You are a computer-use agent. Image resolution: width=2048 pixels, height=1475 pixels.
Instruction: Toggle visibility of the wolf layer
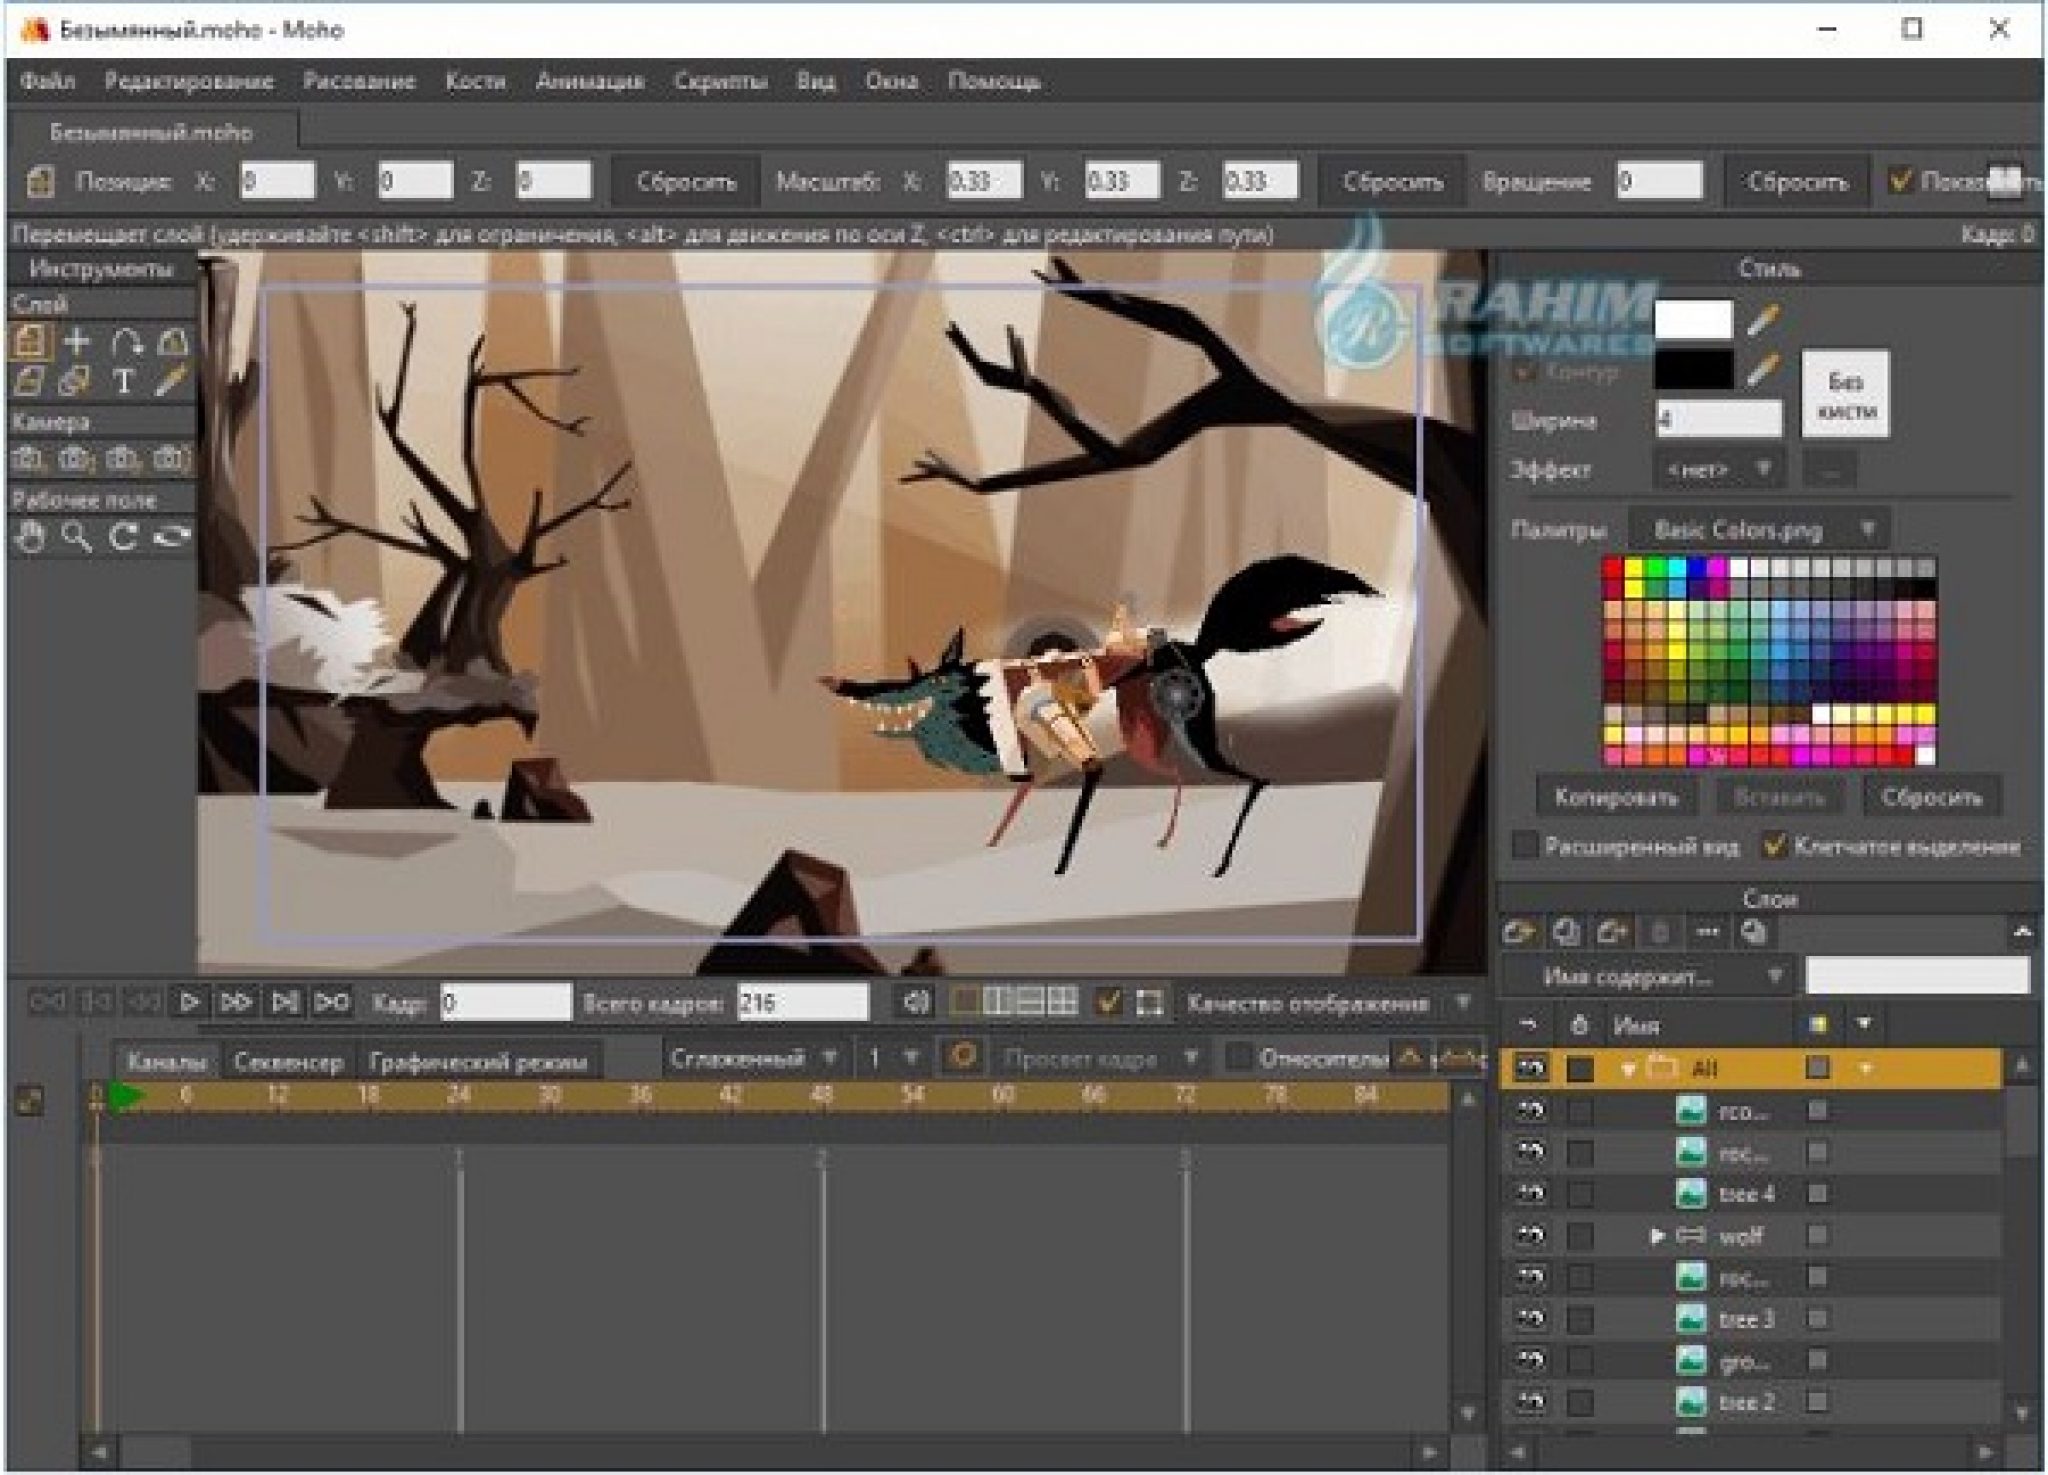(x=1530, y=1236)
